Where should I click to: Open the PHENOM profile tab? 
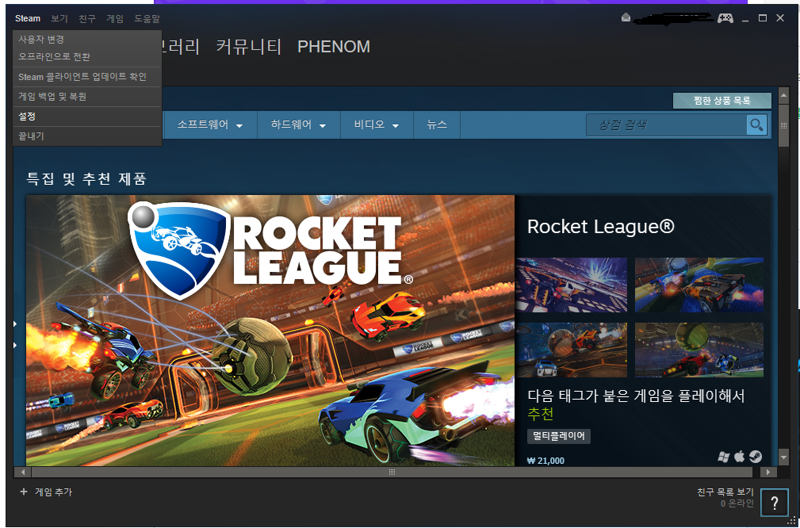point(334,47)
